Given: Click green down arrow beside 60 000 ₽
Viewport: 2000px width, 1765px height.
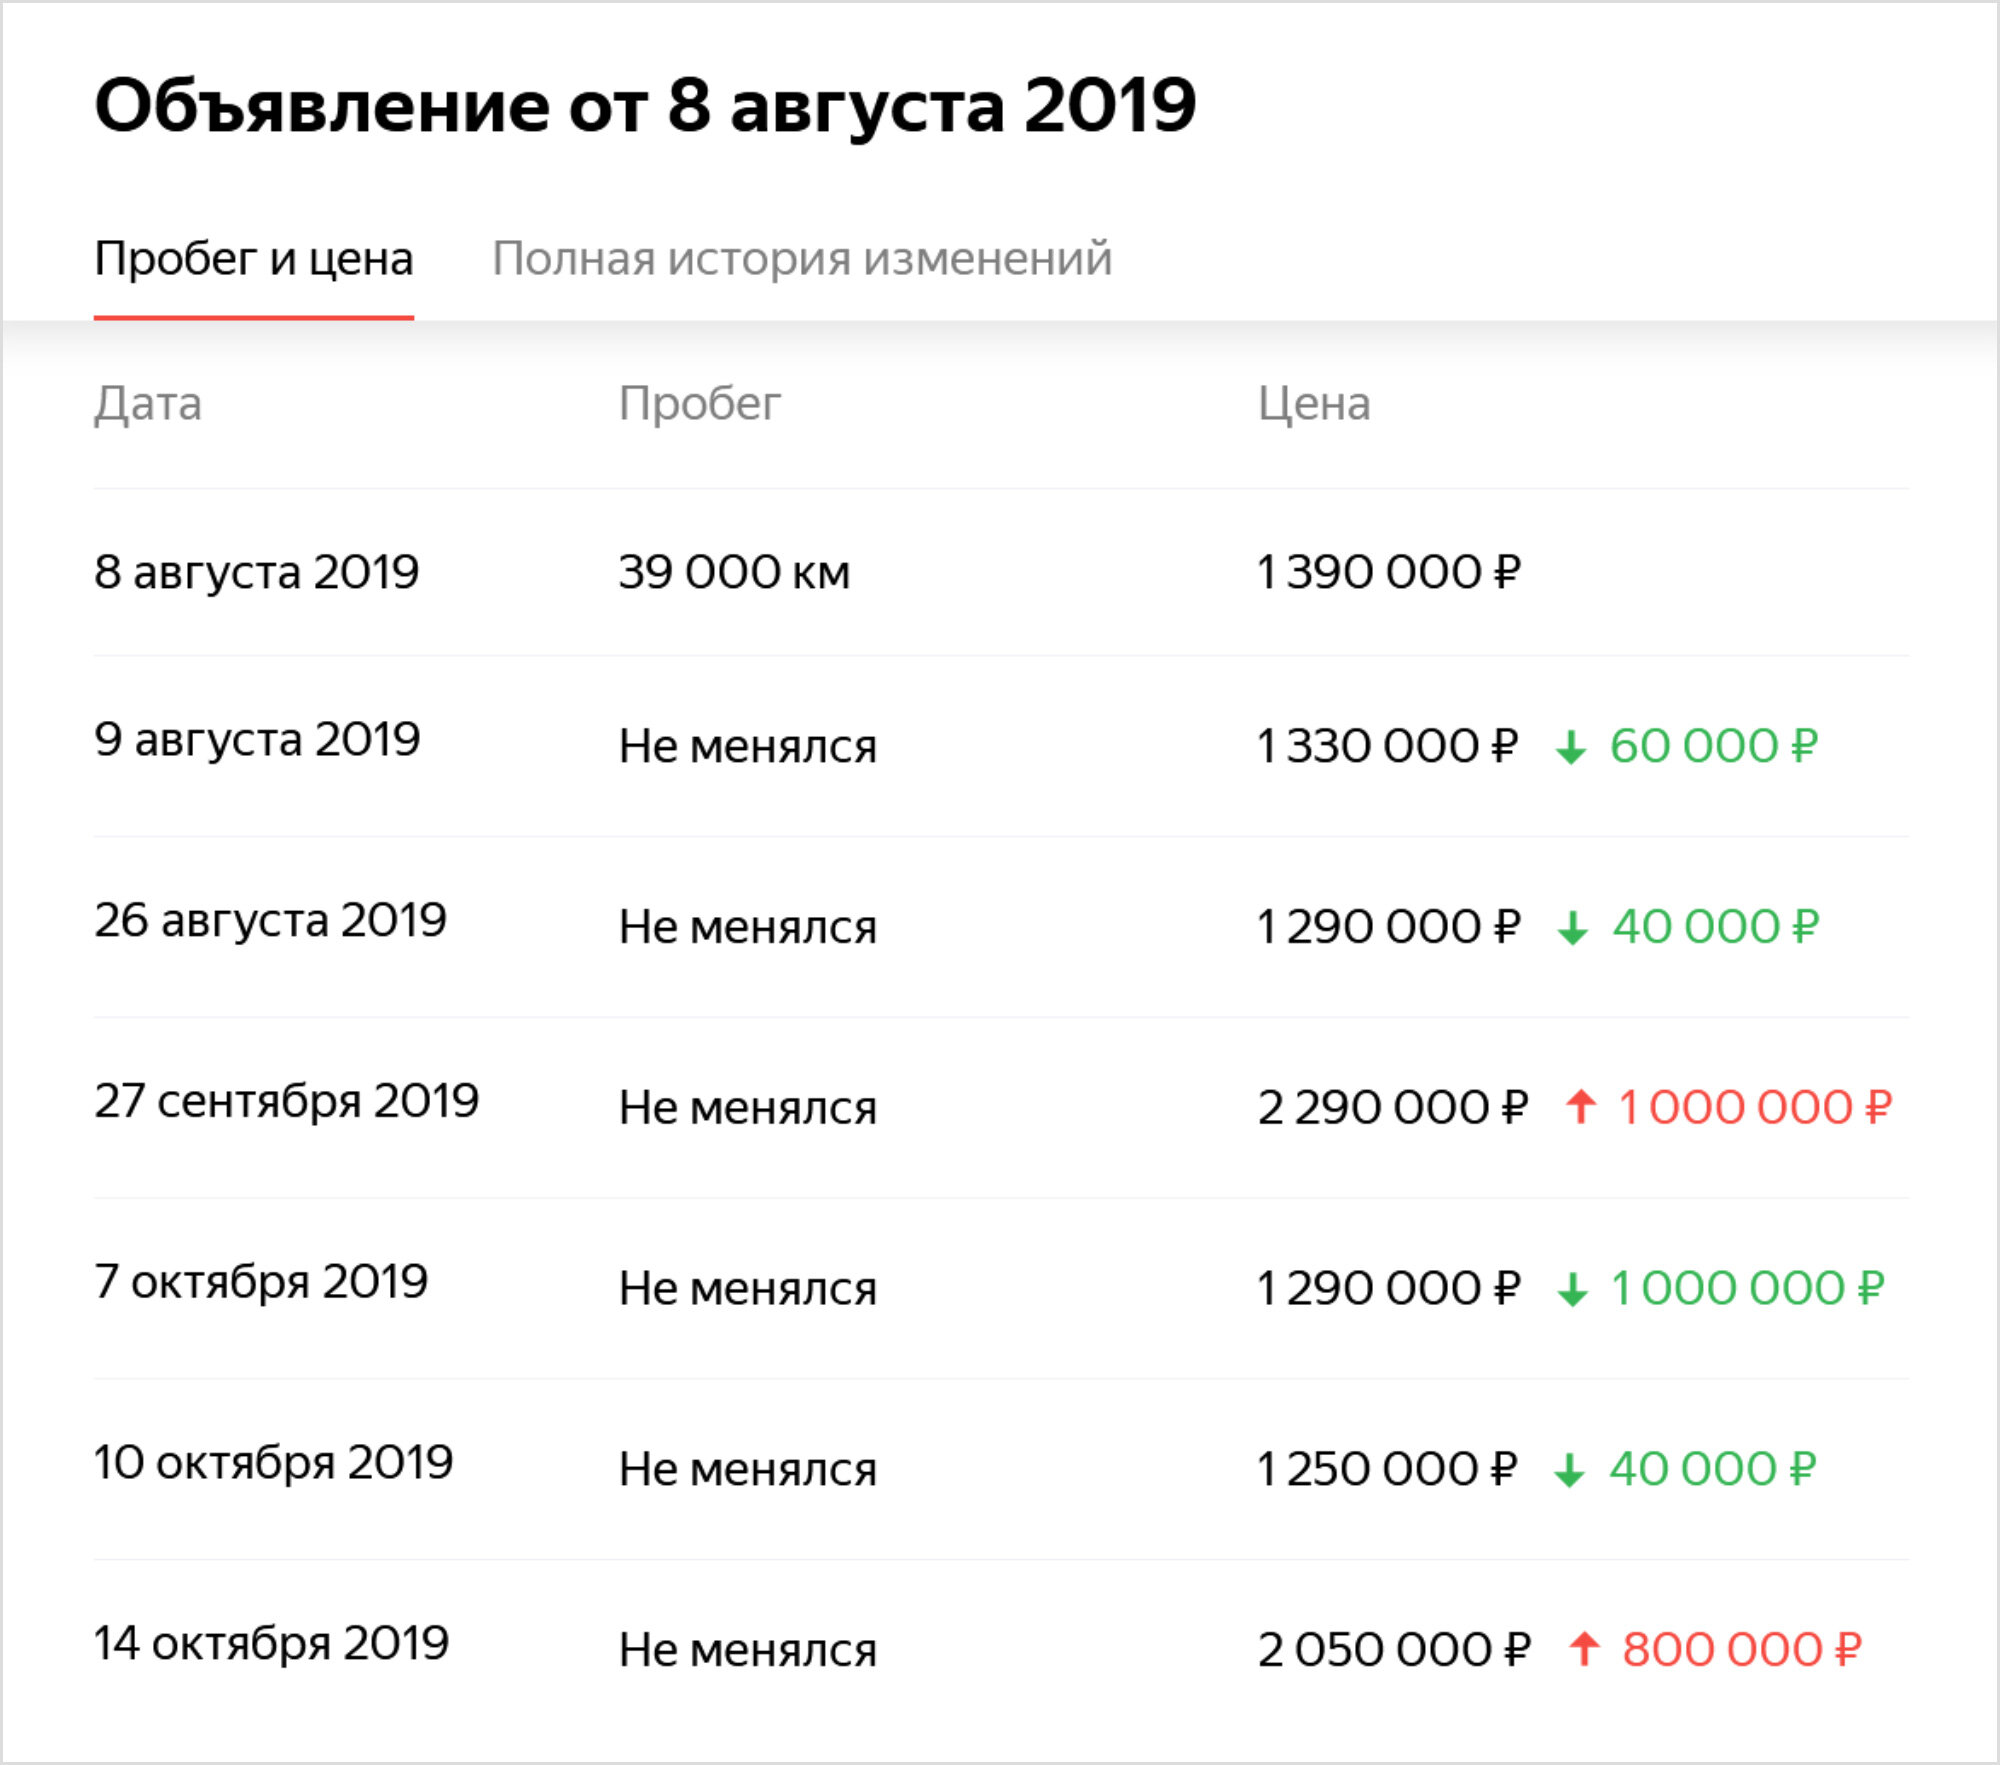Looking at the screenshot, I should tap(1571, 747).
